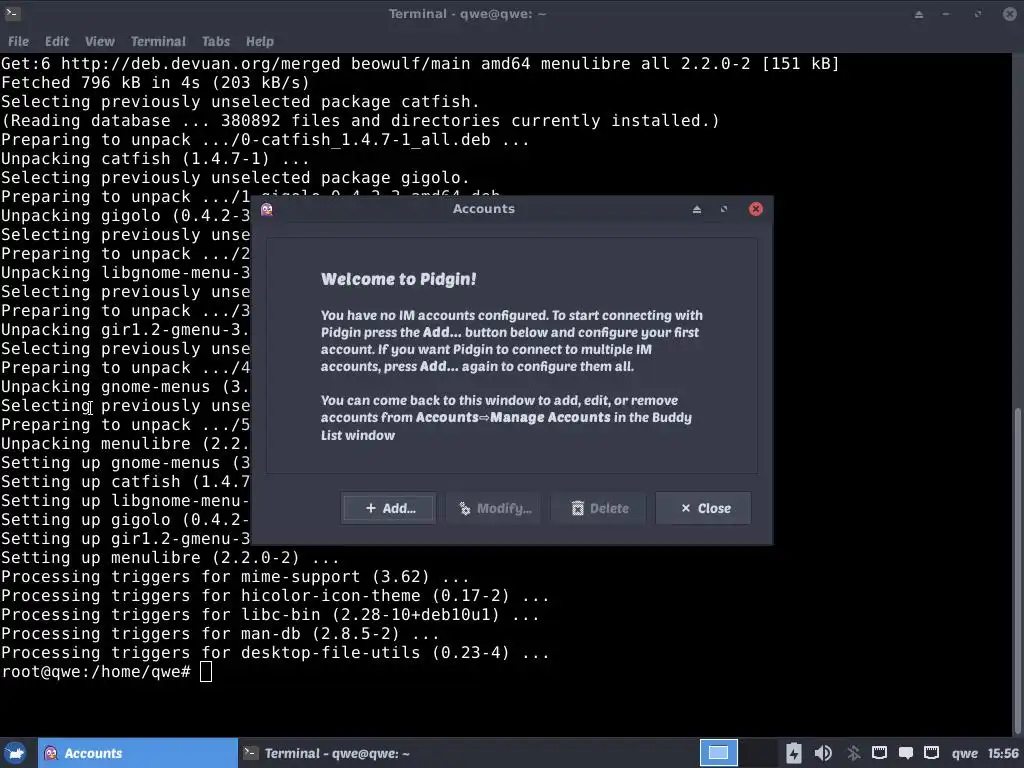Open the File menu in Terminal
Viewport: 1024px width, 768px height.
(18, 41)
